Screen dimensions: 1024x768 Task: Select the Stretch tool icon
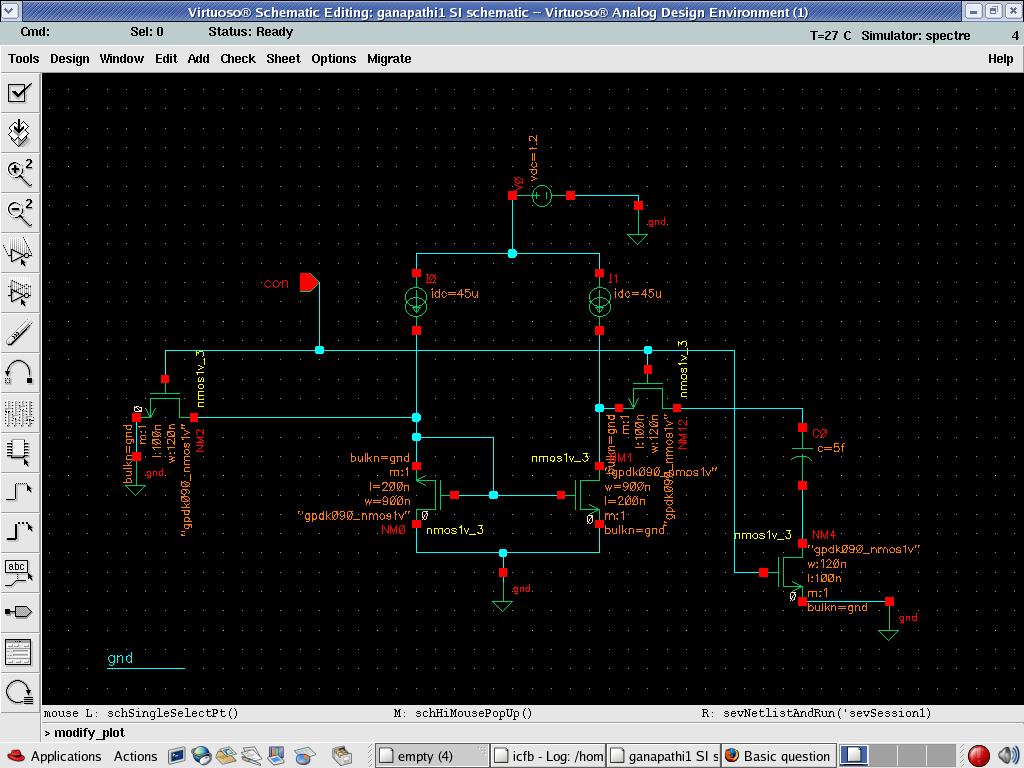point(19,252)
